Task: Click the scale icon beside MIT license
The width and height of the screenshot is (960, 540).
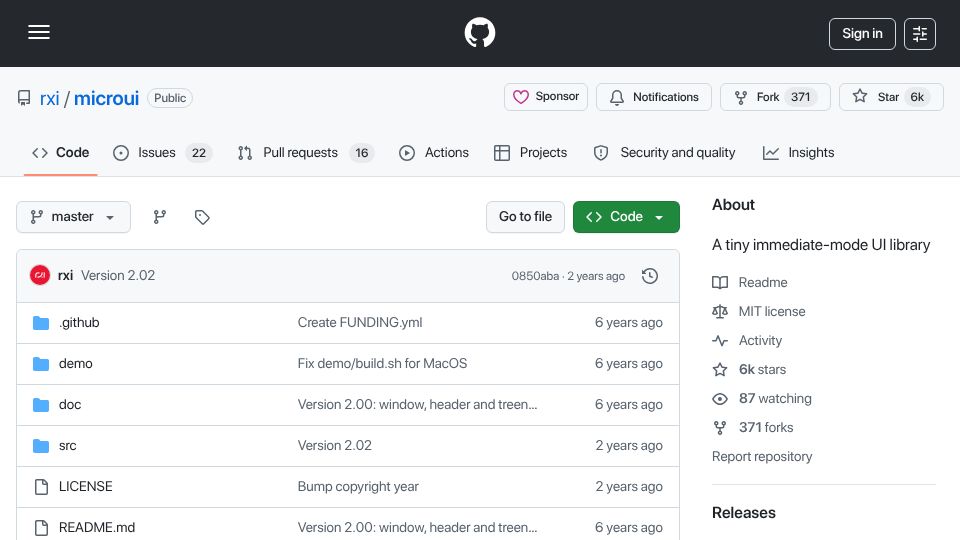Action: [720, 312]
